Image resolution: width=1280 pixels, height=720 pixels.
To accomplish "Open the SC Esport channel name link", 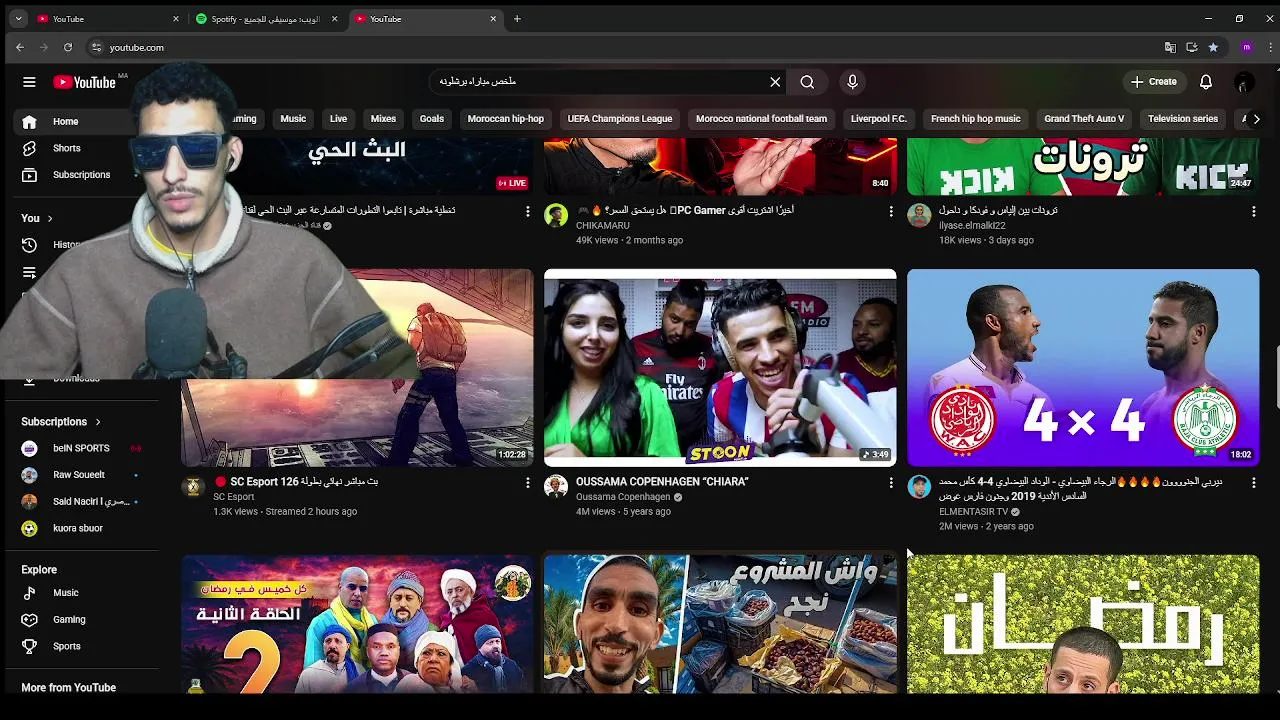I will 234,497.
